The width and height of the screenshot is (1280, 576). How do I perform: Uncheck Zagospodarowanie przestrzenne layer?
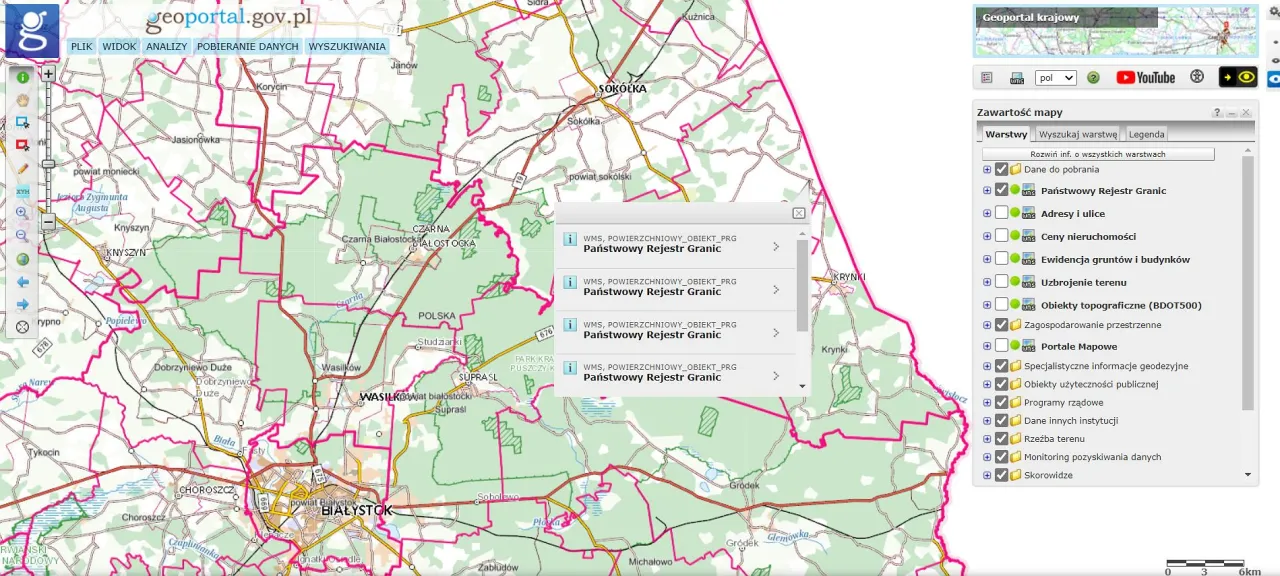click(1001, 325)
